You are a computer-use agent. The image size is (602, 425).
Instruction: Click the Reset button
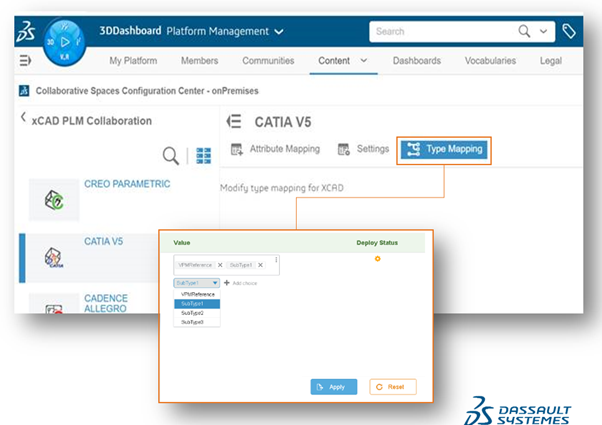393,387
